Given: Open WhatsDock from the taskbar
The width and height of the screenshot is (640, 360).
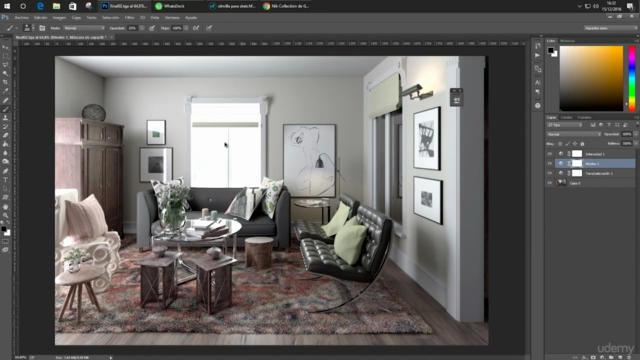Looking at the screenshot, I should [171, 6].
